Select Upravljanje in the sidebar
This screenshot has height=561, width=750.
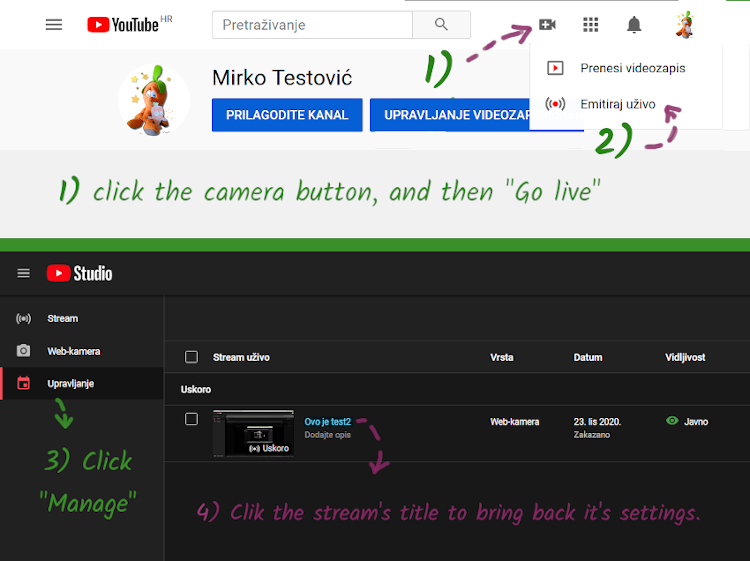tap(71, 383)
